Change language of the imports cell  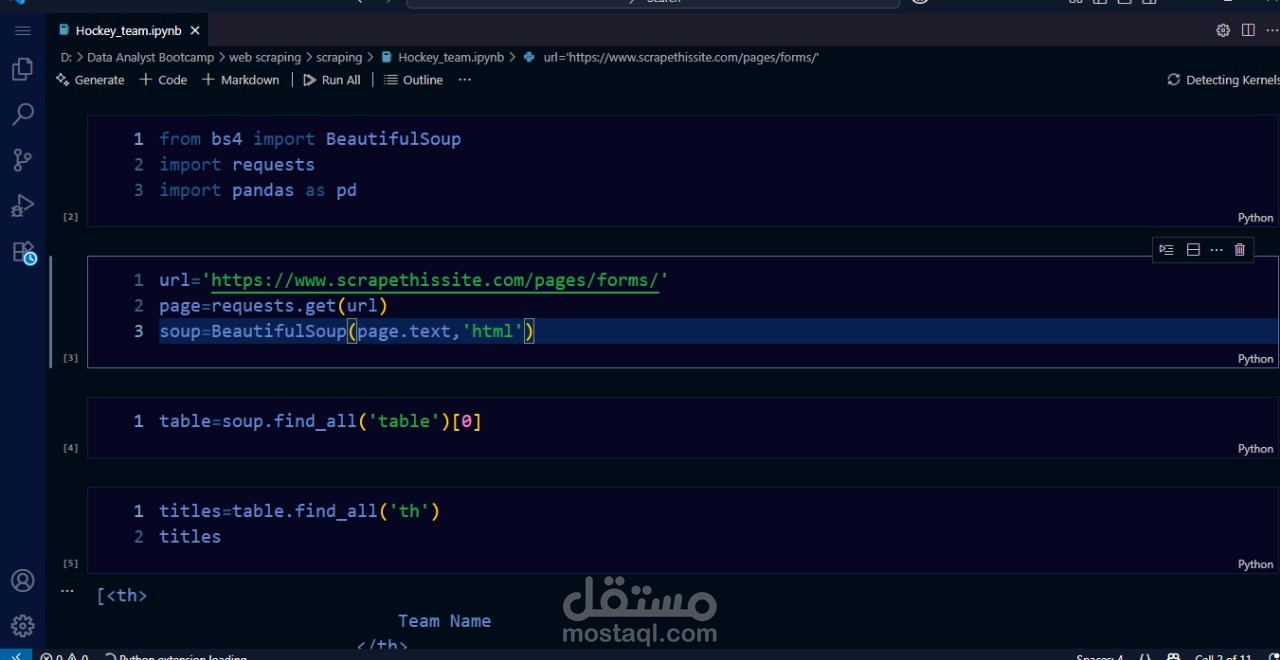1255,218
